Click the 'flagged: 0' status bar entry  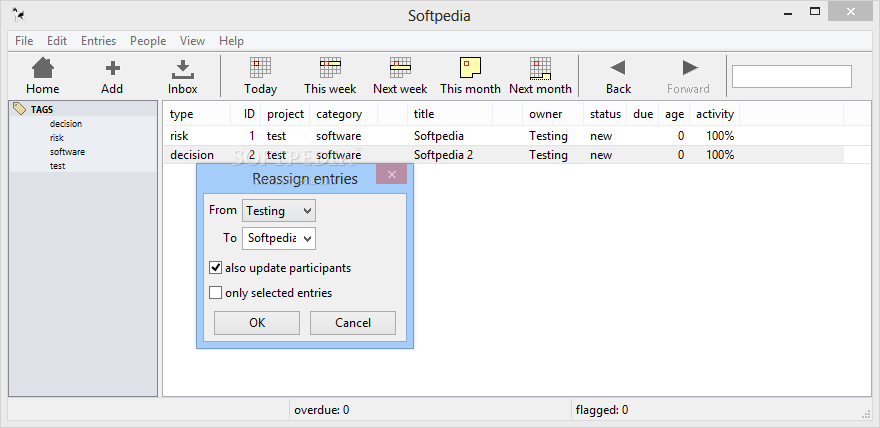602,410
